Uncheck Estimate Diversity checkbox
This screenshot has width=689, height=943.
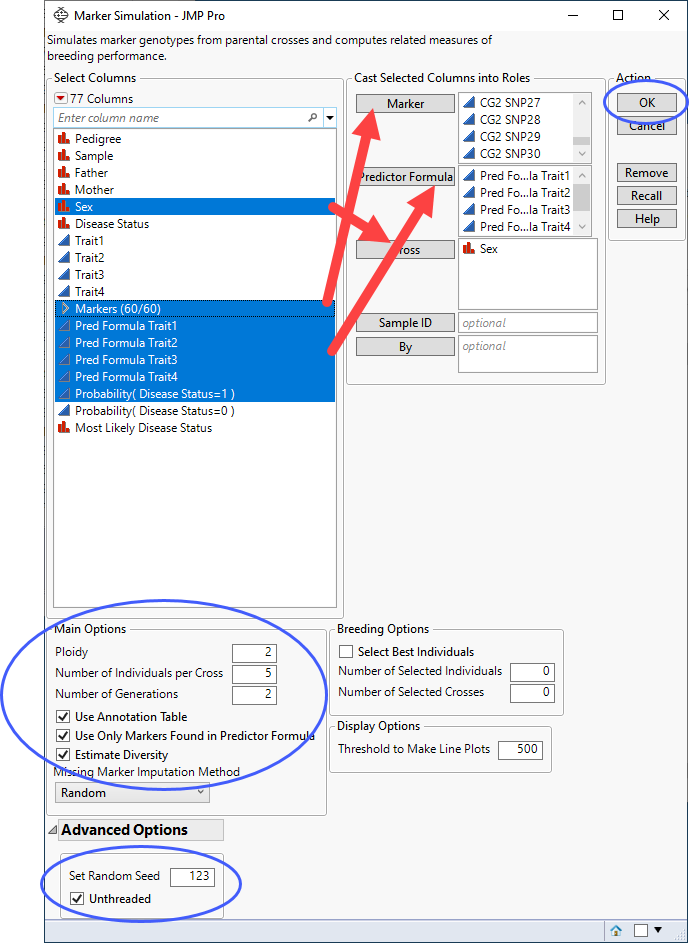(63, 755)
